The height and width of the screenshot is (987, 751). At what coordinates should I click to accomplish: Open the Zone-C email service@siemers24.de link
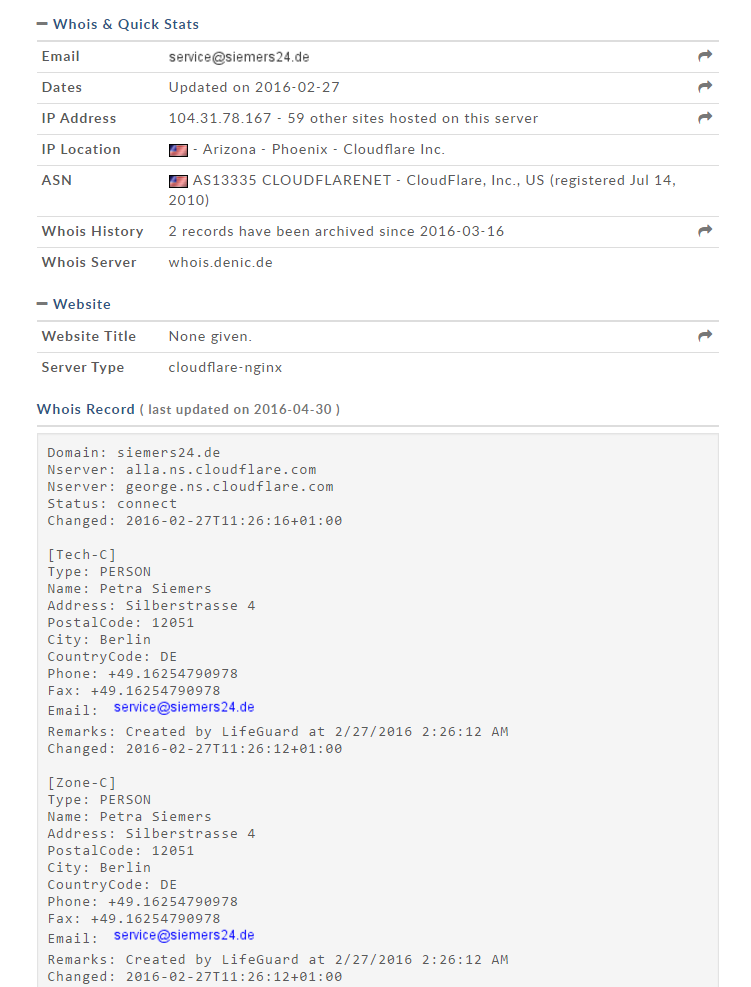coord(184,935)
